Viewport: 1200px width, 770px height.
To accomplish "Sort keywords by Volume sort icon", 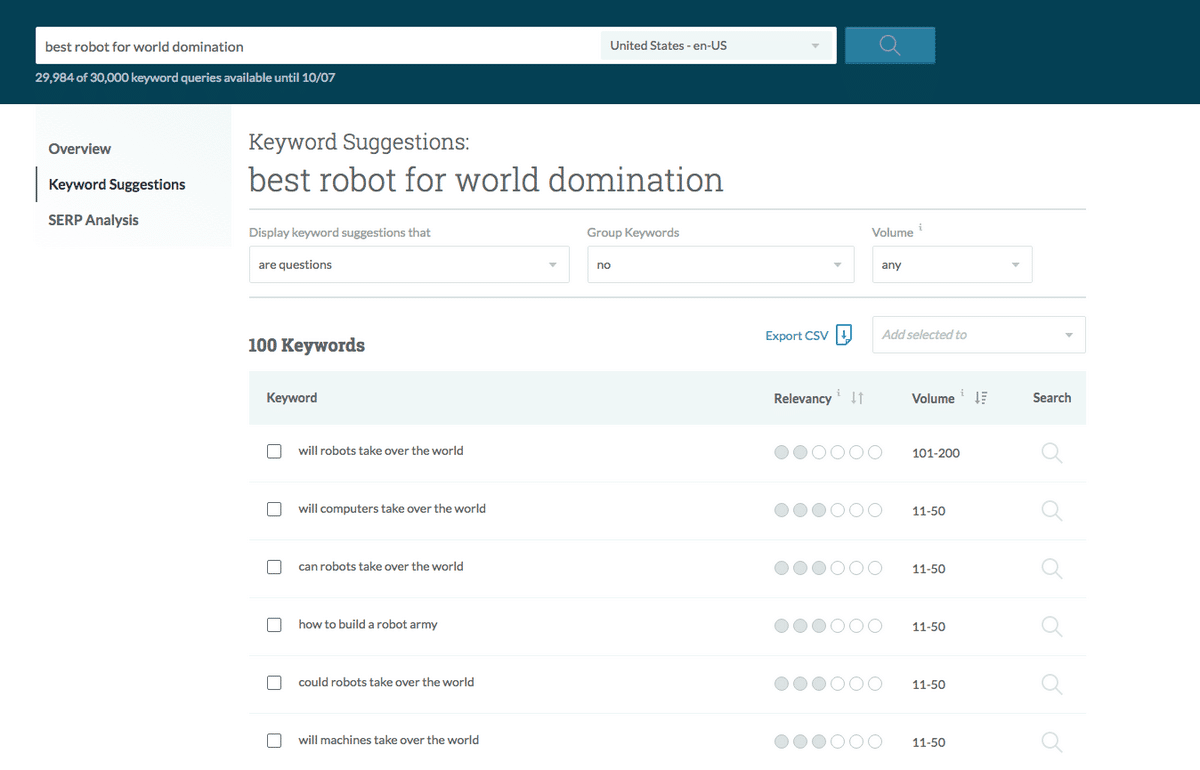I will tap(980, 398).
